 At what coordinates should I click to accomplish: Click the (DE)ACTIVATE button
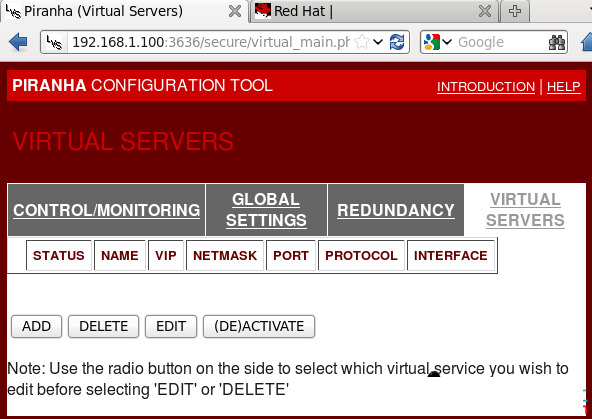click(x=259, y=327)
